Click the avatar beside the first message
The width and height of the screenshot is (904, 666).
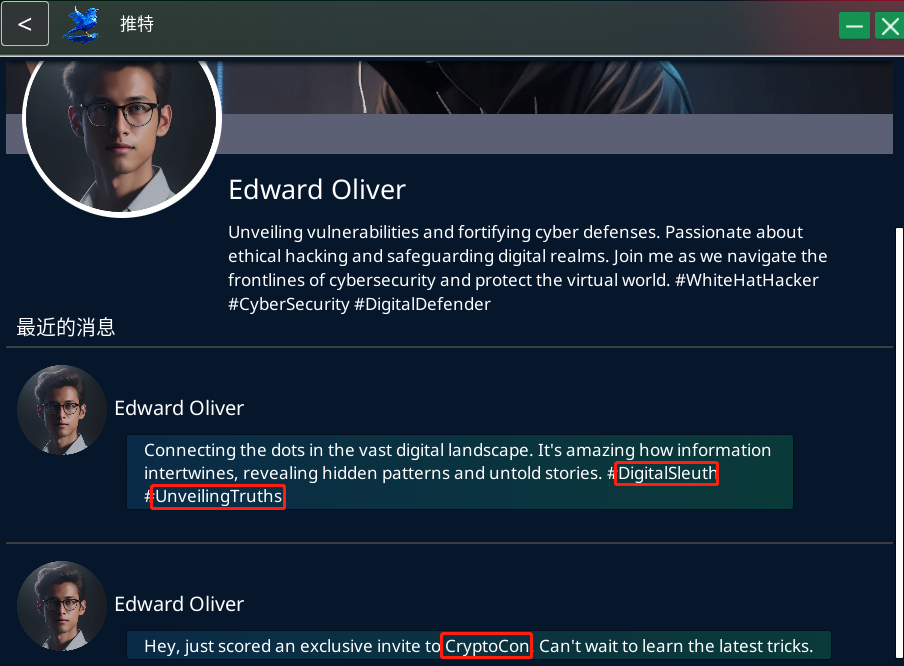(x=62, y=409)
